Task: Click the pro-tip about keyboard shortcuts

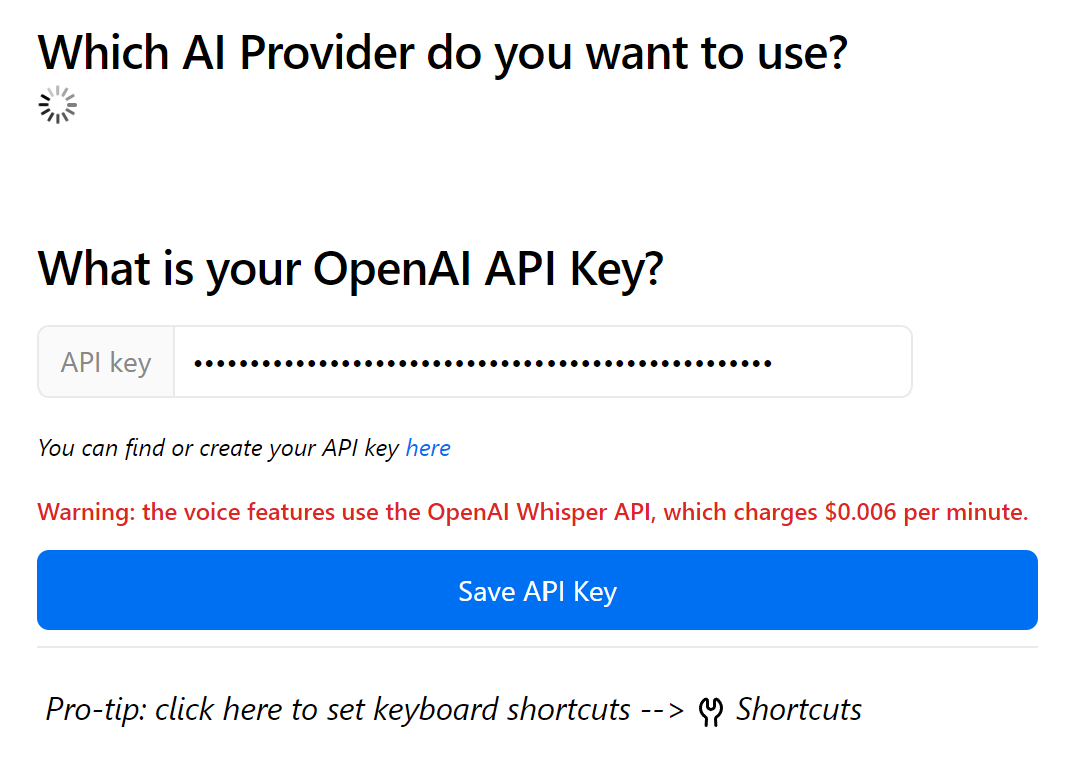Action: tap(360, 709)
